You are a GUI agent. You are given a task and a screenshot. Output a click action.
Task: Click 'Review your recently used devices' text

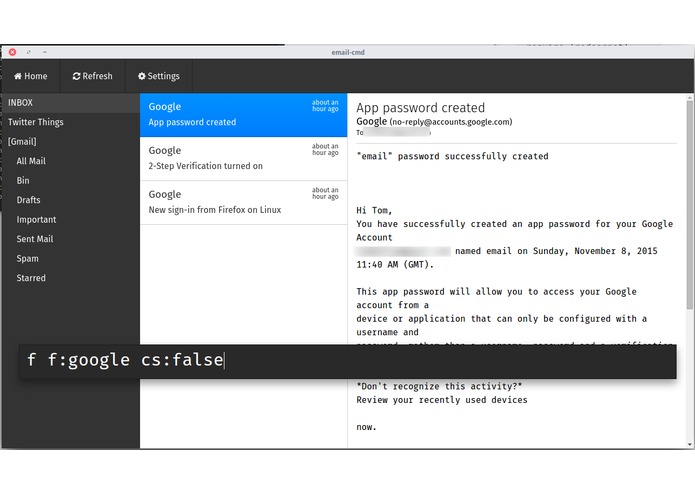click(442, 400)
